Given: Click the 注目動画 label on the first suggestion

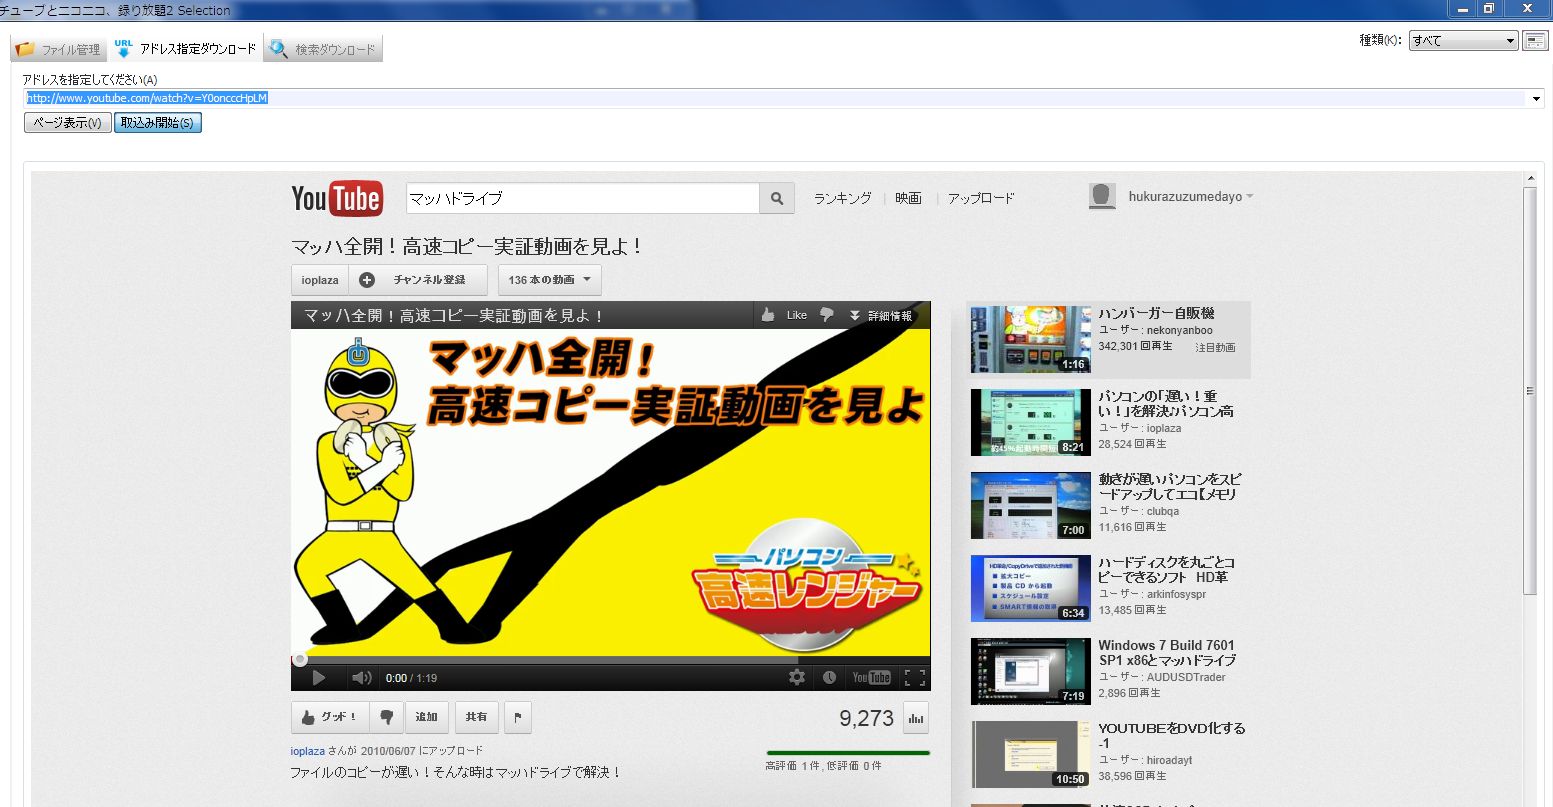Looking at the screenshot, I should point(1215,347).
